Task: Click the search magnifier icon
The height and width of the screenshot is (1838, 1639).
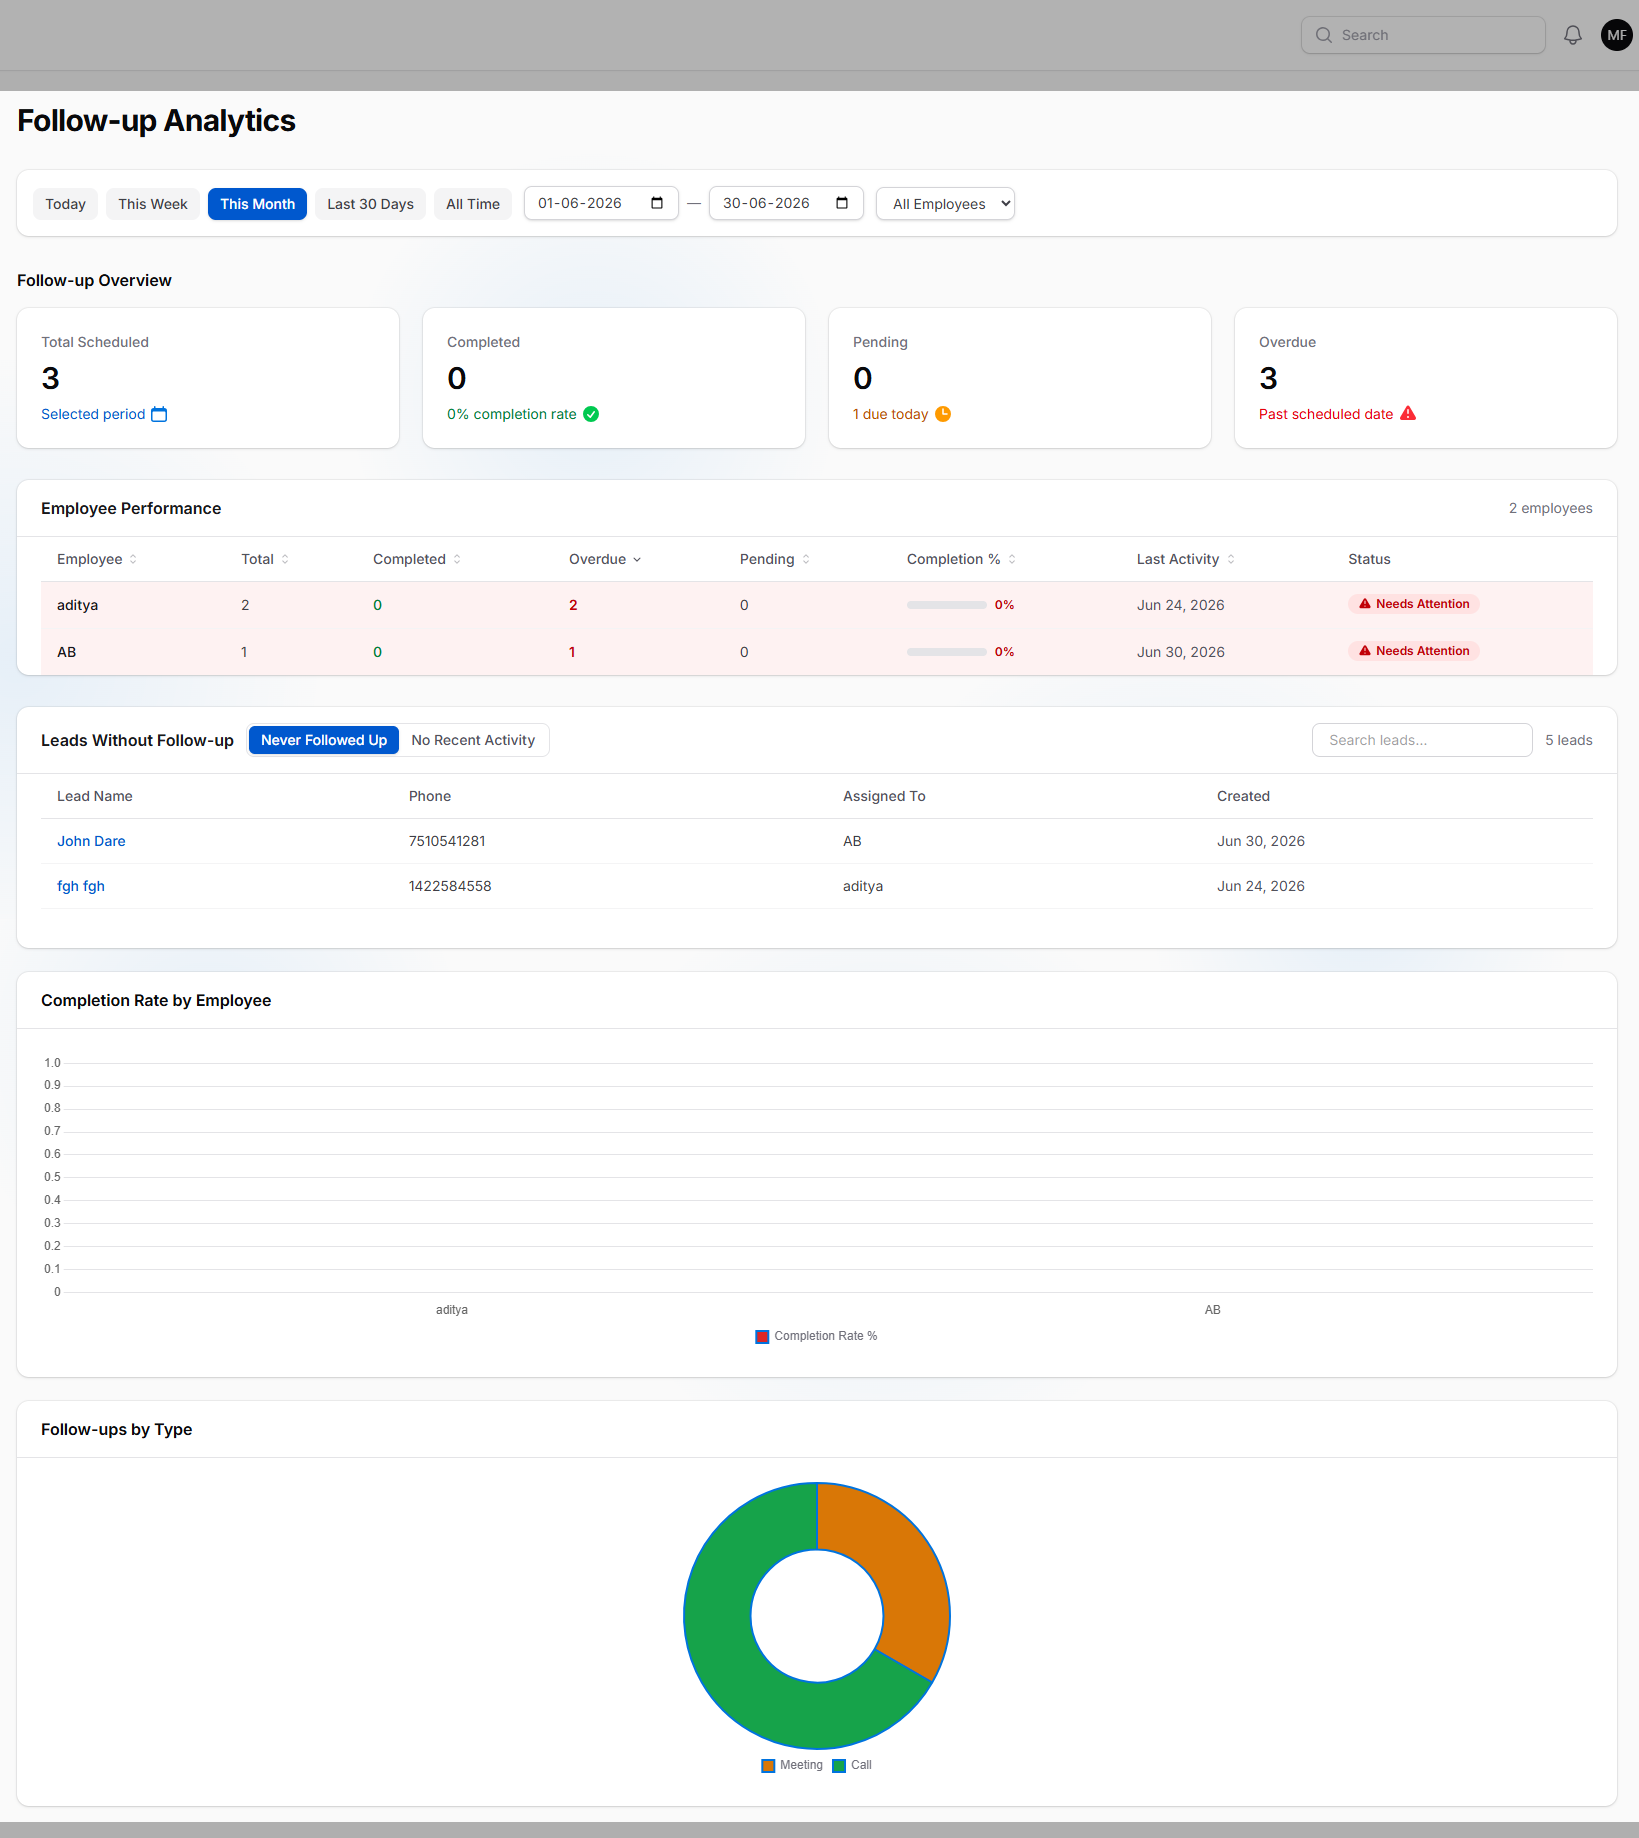Action: click(1323, 35)
